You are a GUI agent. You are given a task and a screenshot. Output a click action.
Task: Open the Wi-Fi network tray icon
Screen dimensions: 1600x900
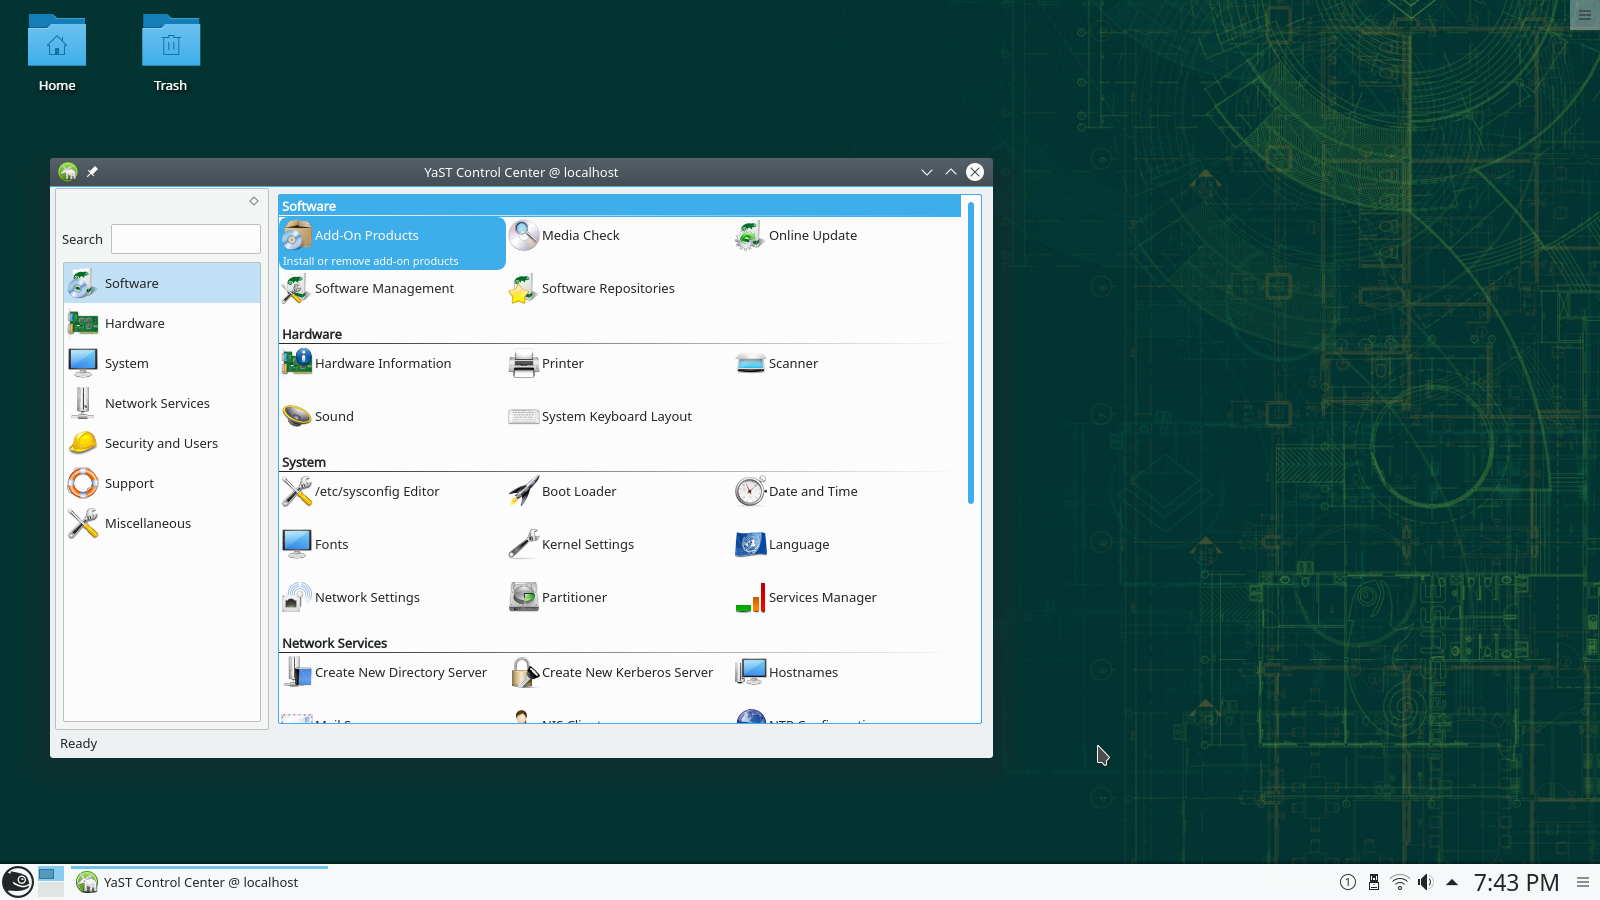[1400, 882]
